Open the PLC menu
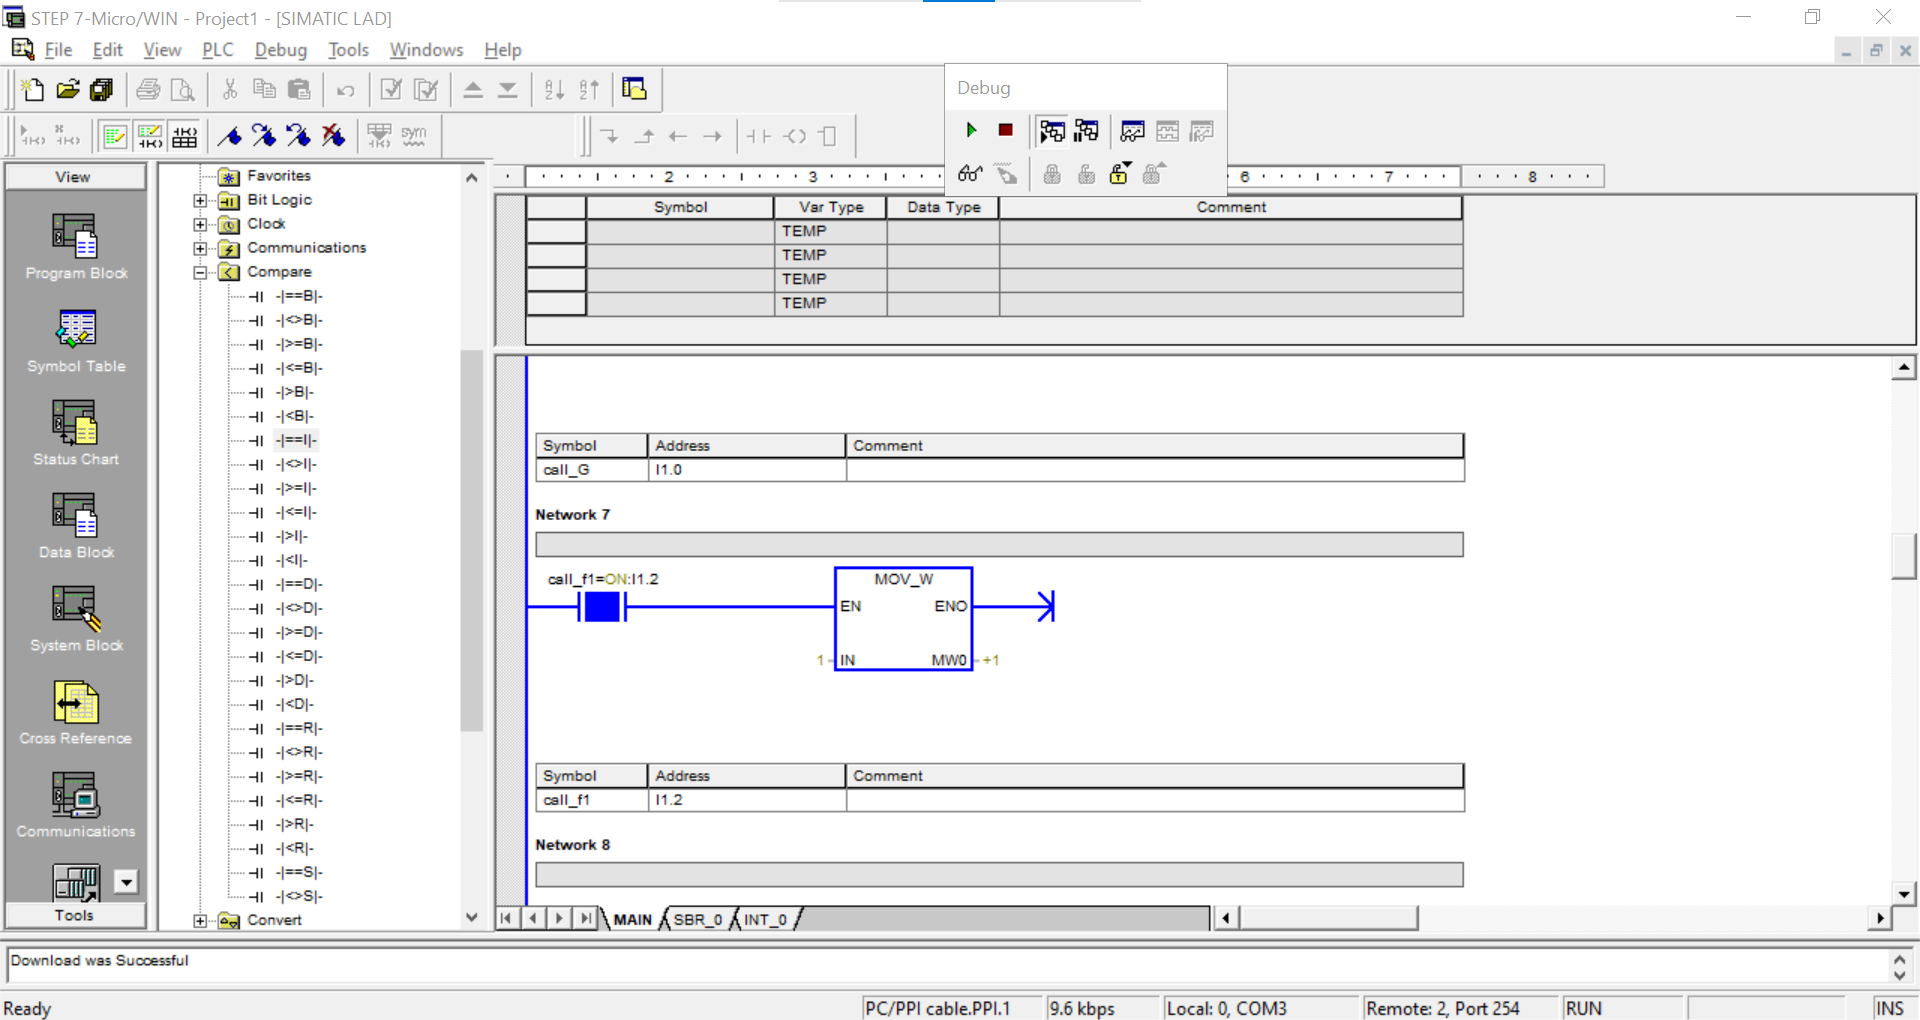Image resolution: width=1920 pixels, height=1020 pixels. click(217, 50)
